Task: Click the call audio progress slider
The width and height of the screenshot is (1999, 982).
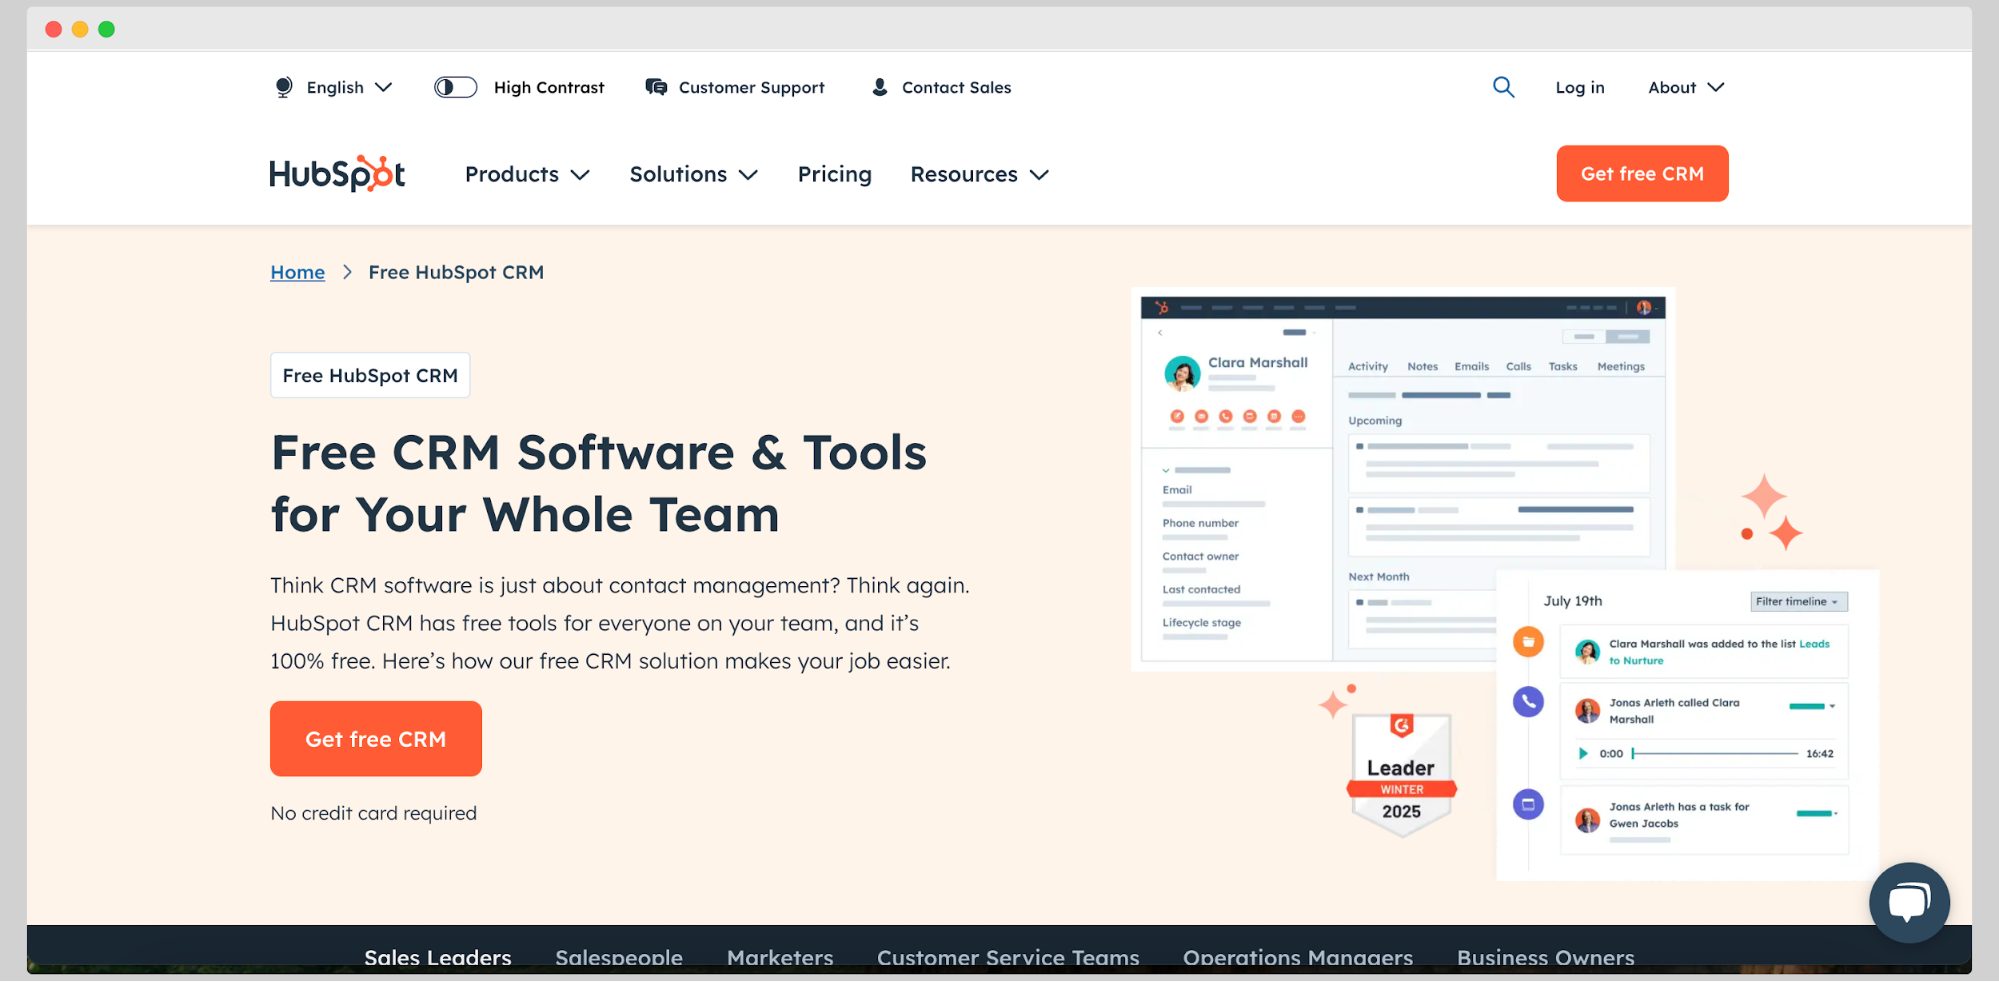Action: coord(1714,753)
